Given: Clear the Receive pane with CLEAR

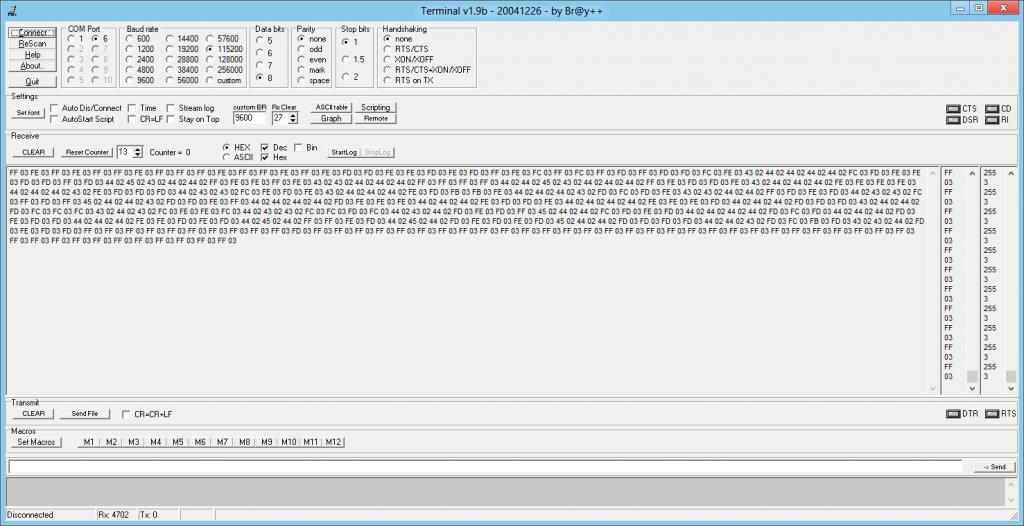Looking at the screenshot, I should click(33, 152).
